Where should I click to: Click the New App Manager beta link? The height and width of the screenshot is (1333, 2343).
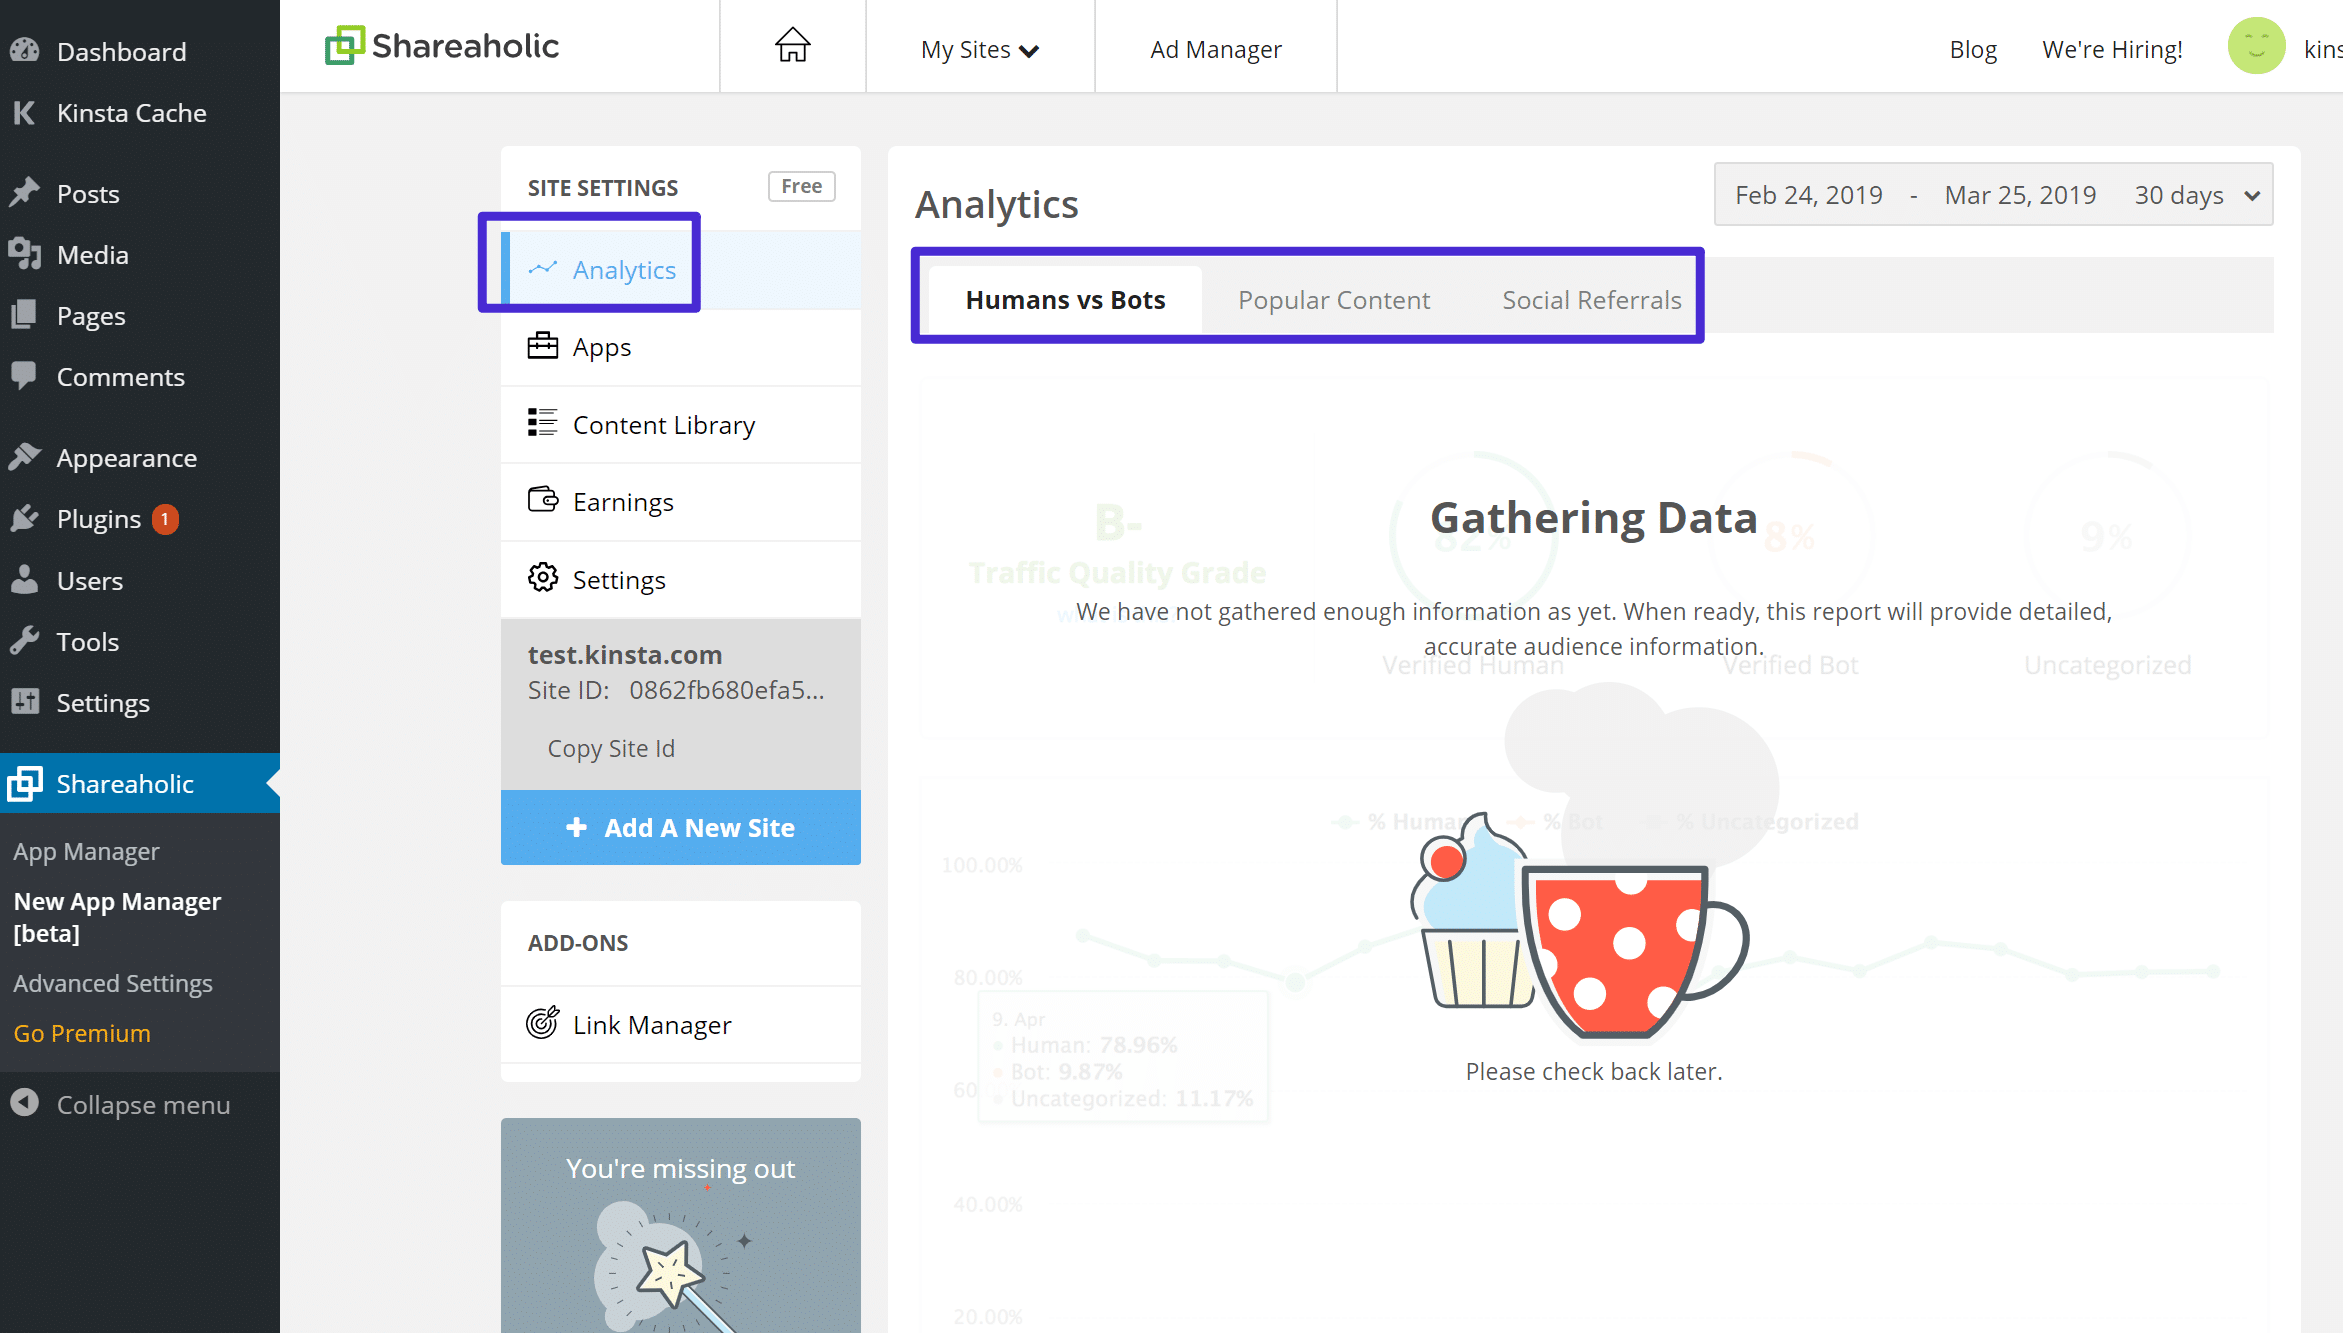[121, 916]
